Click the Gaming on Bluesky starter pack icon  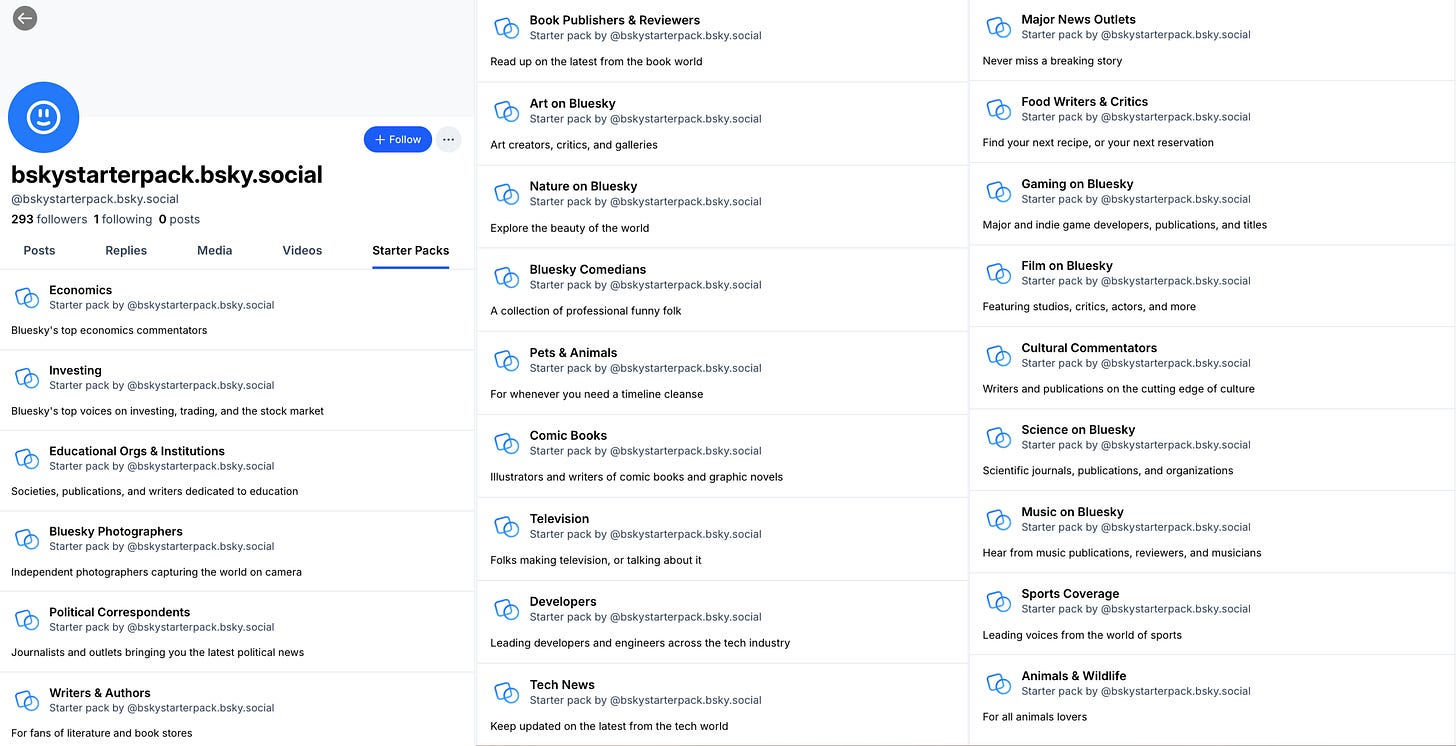click(x=998, y=191)
